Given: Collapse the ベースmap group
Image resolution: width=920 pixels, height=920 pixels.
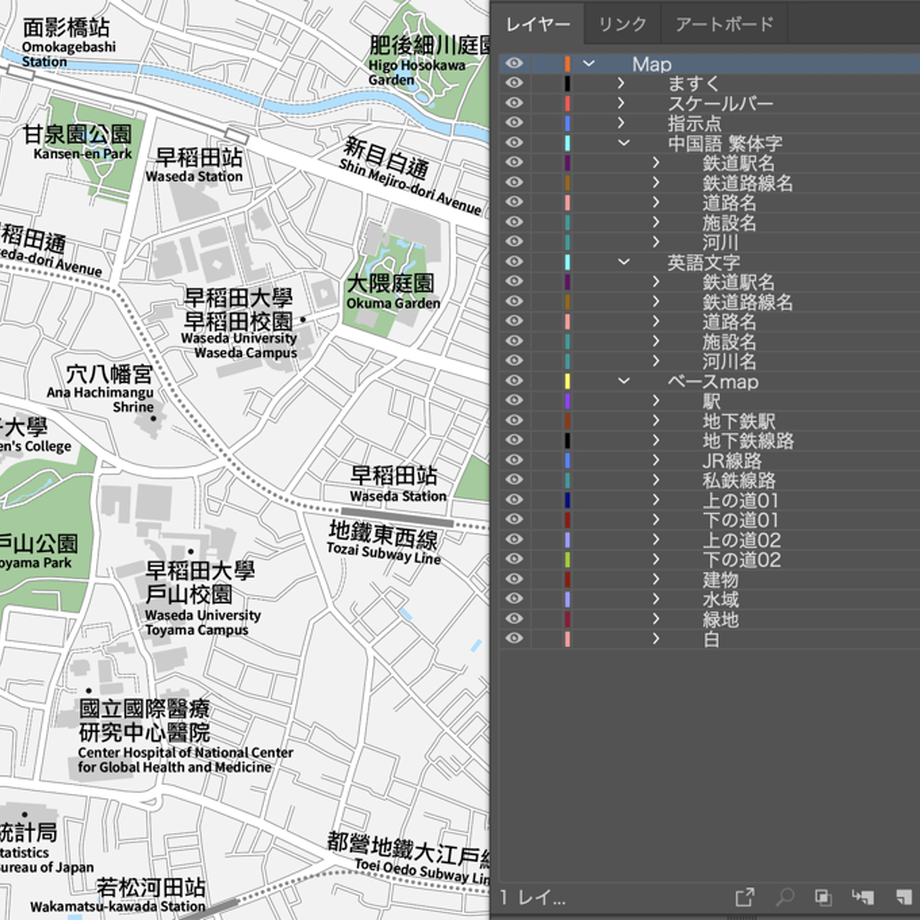Looking at the screenshot, I should pyautogui.click(x=624, y=381).
